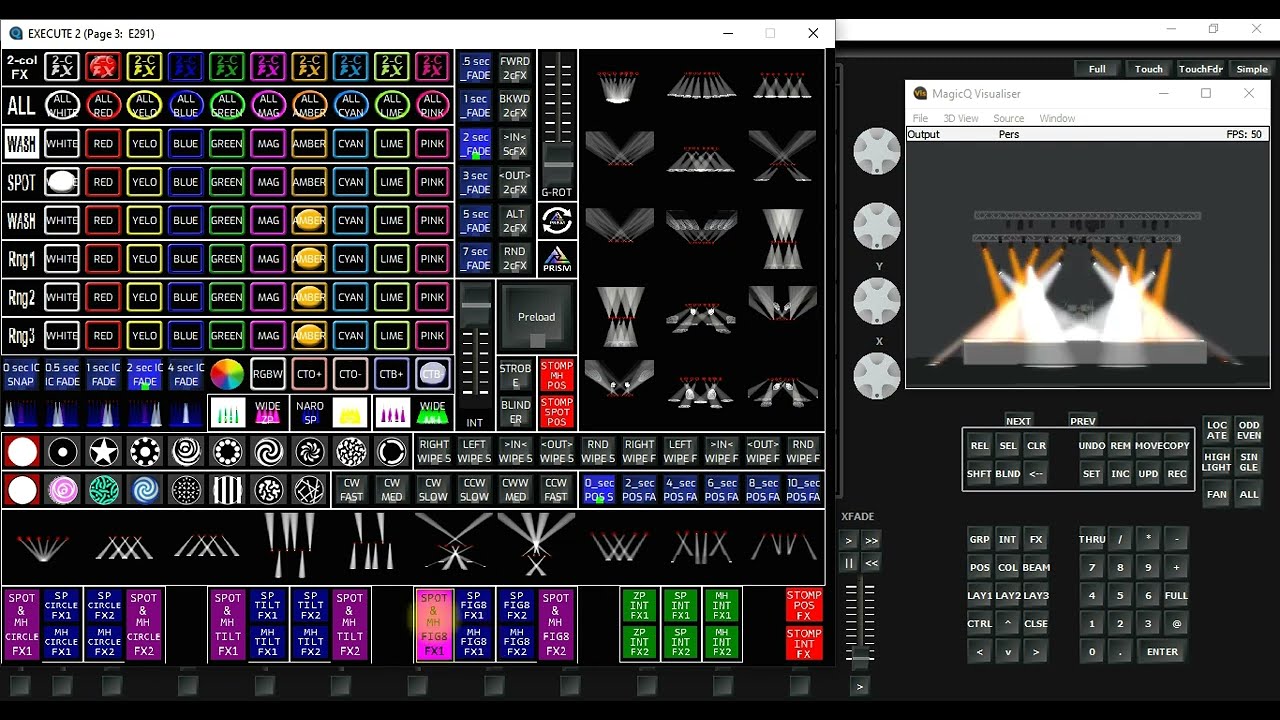
Task: Open the Window menu in Visualiser
Action: 1057,118
